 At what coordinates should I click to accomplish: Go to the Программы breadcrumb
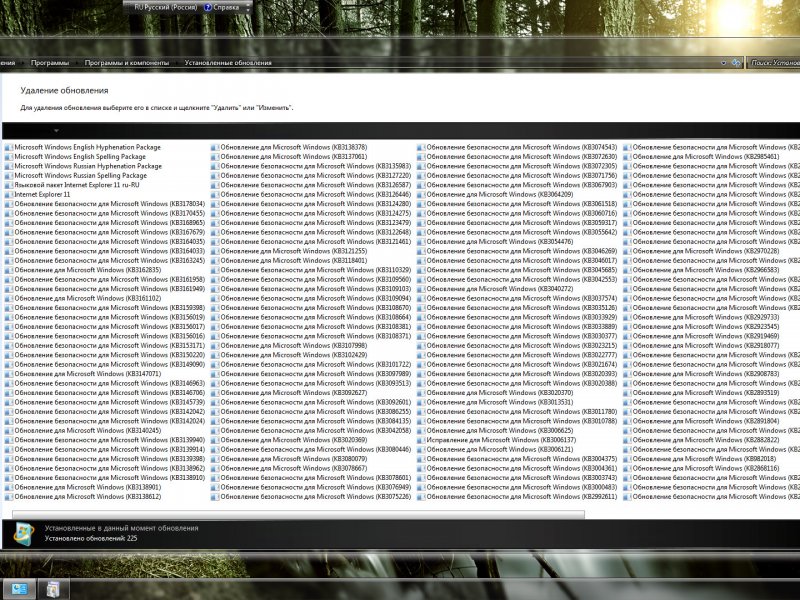coord(49,63)
